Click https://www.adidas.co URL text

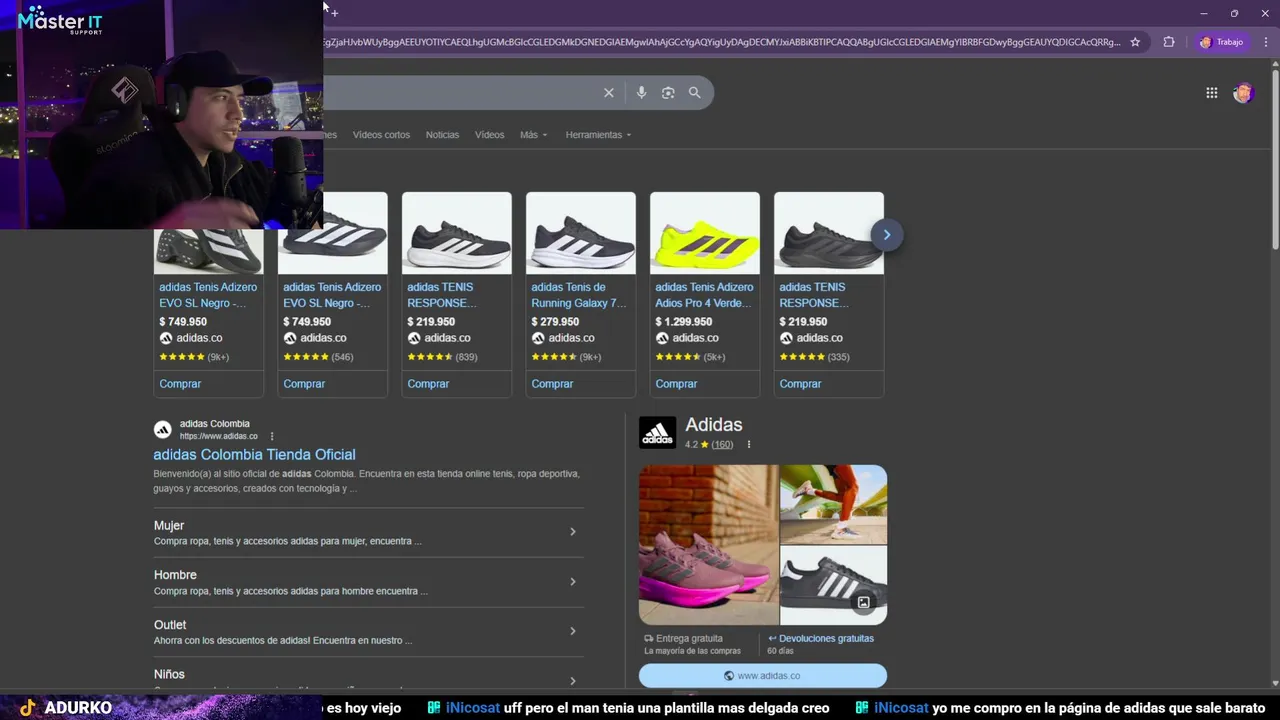218,437
